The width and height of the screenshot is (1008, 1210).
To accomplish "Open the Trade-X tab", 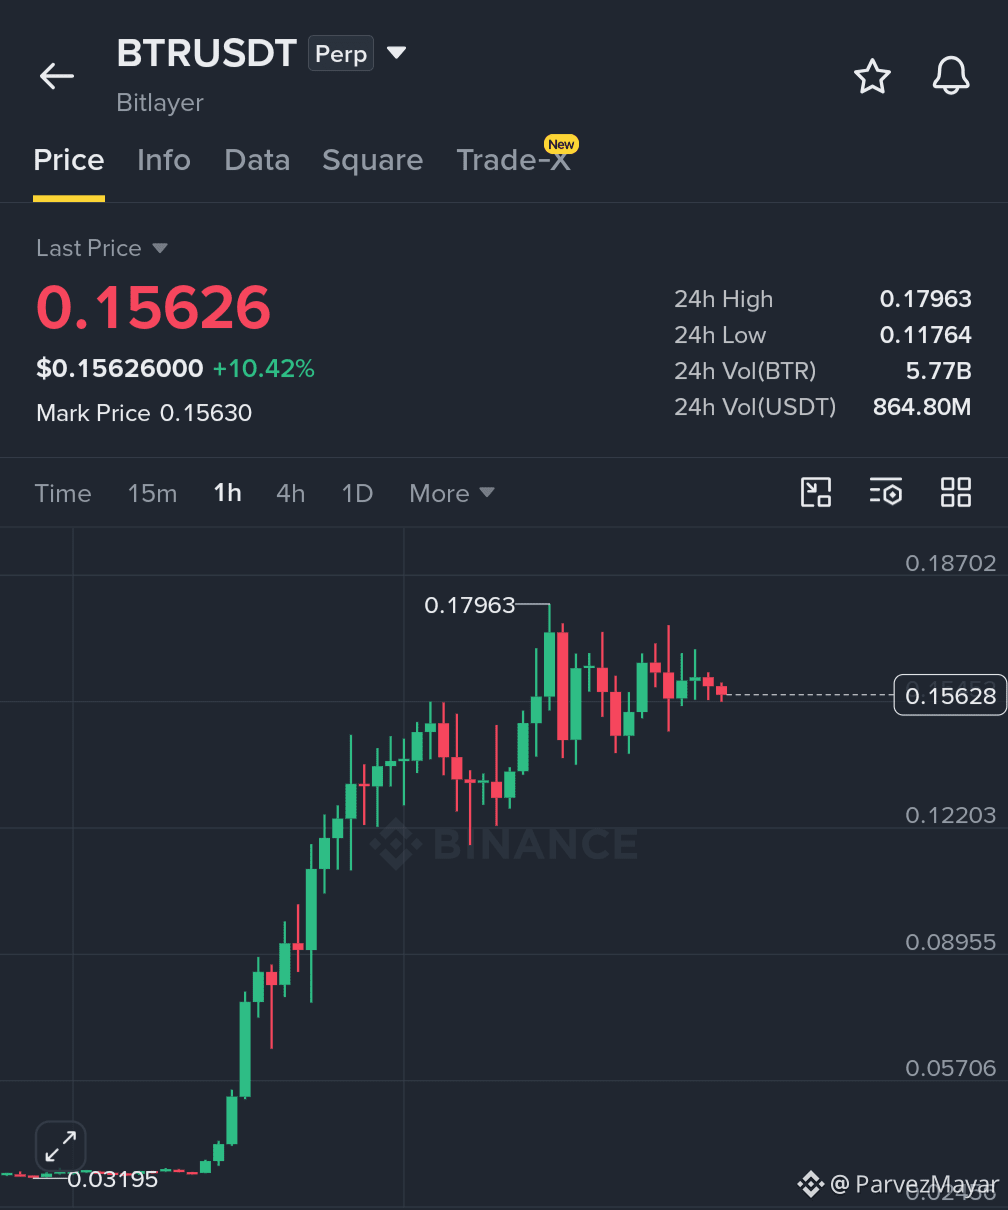I will click(514, 160).
